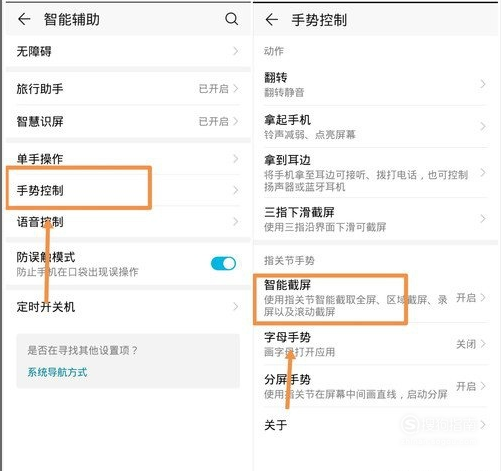Open 翻转 静音 gesture option

375,84
